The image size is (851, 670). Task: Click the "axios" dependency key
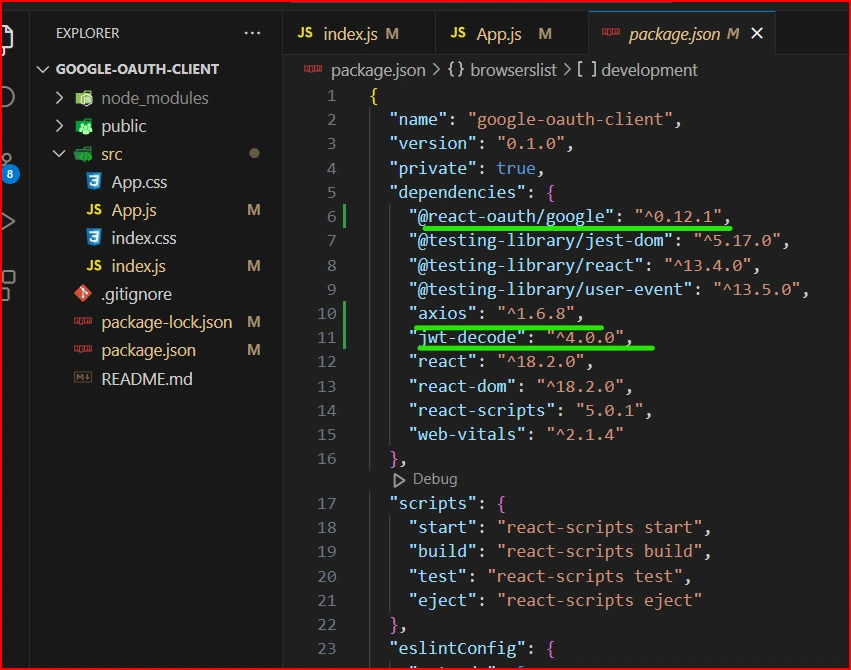tap(442, 313)
